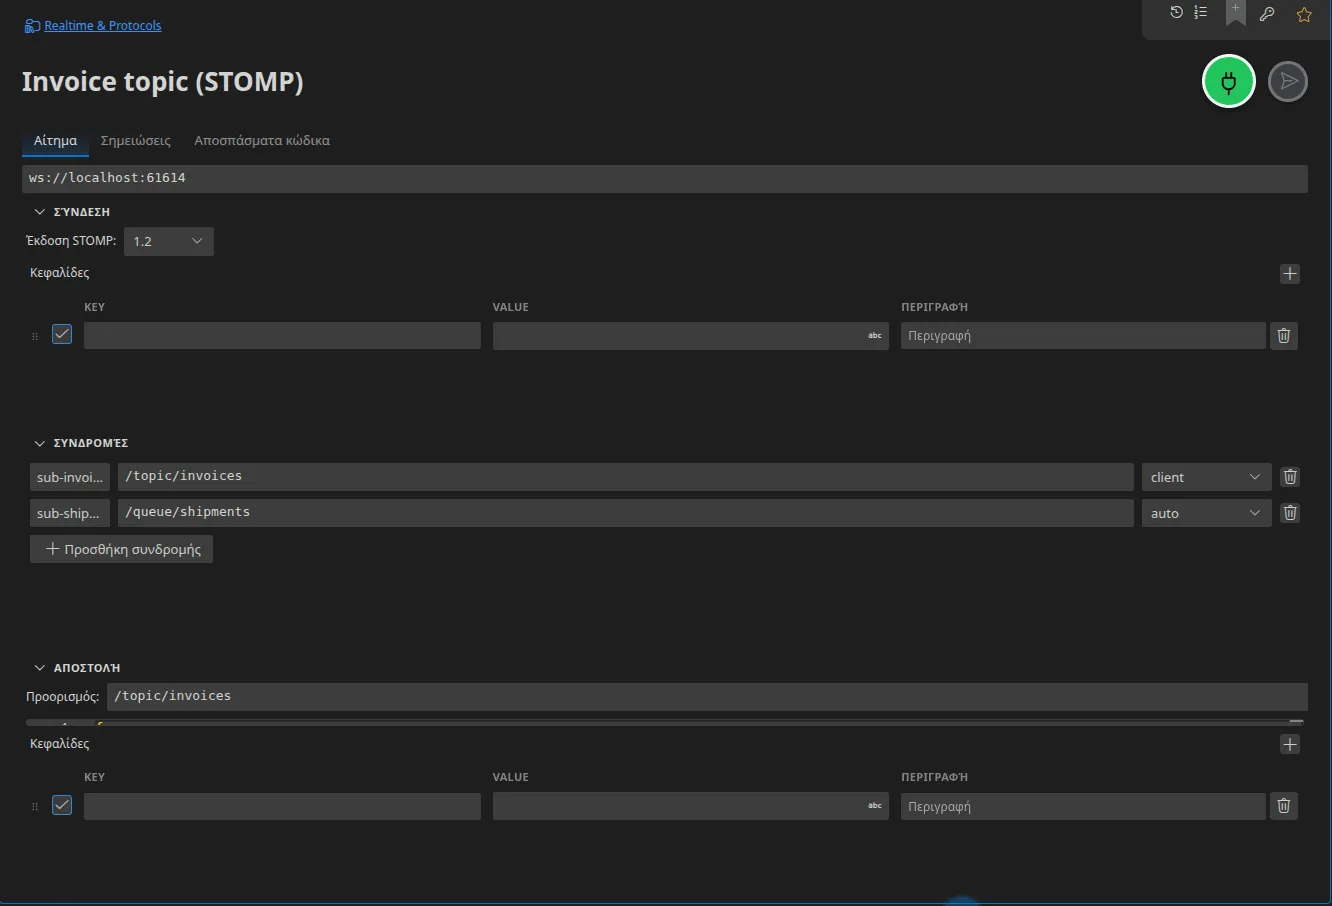
Task: Click the connection header VALUE field
Action: 691,335
